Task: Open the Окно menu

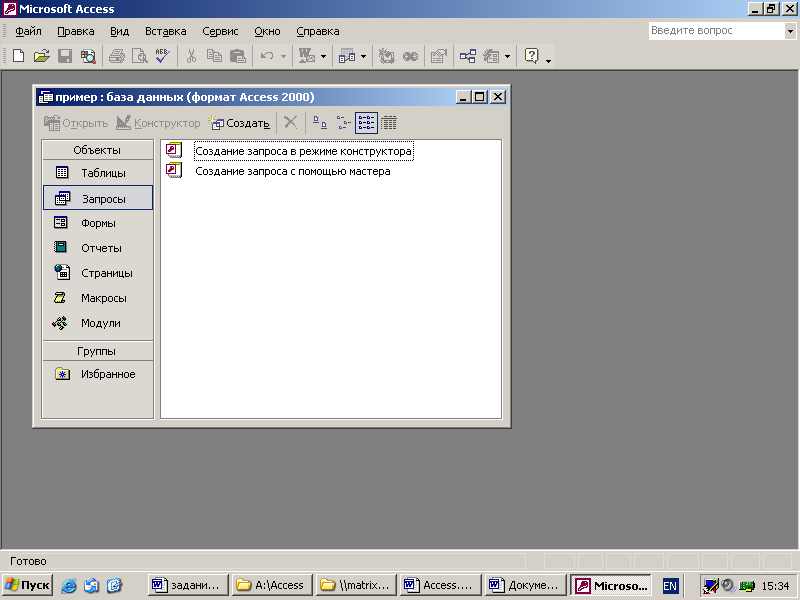Action: coord(267,31)
